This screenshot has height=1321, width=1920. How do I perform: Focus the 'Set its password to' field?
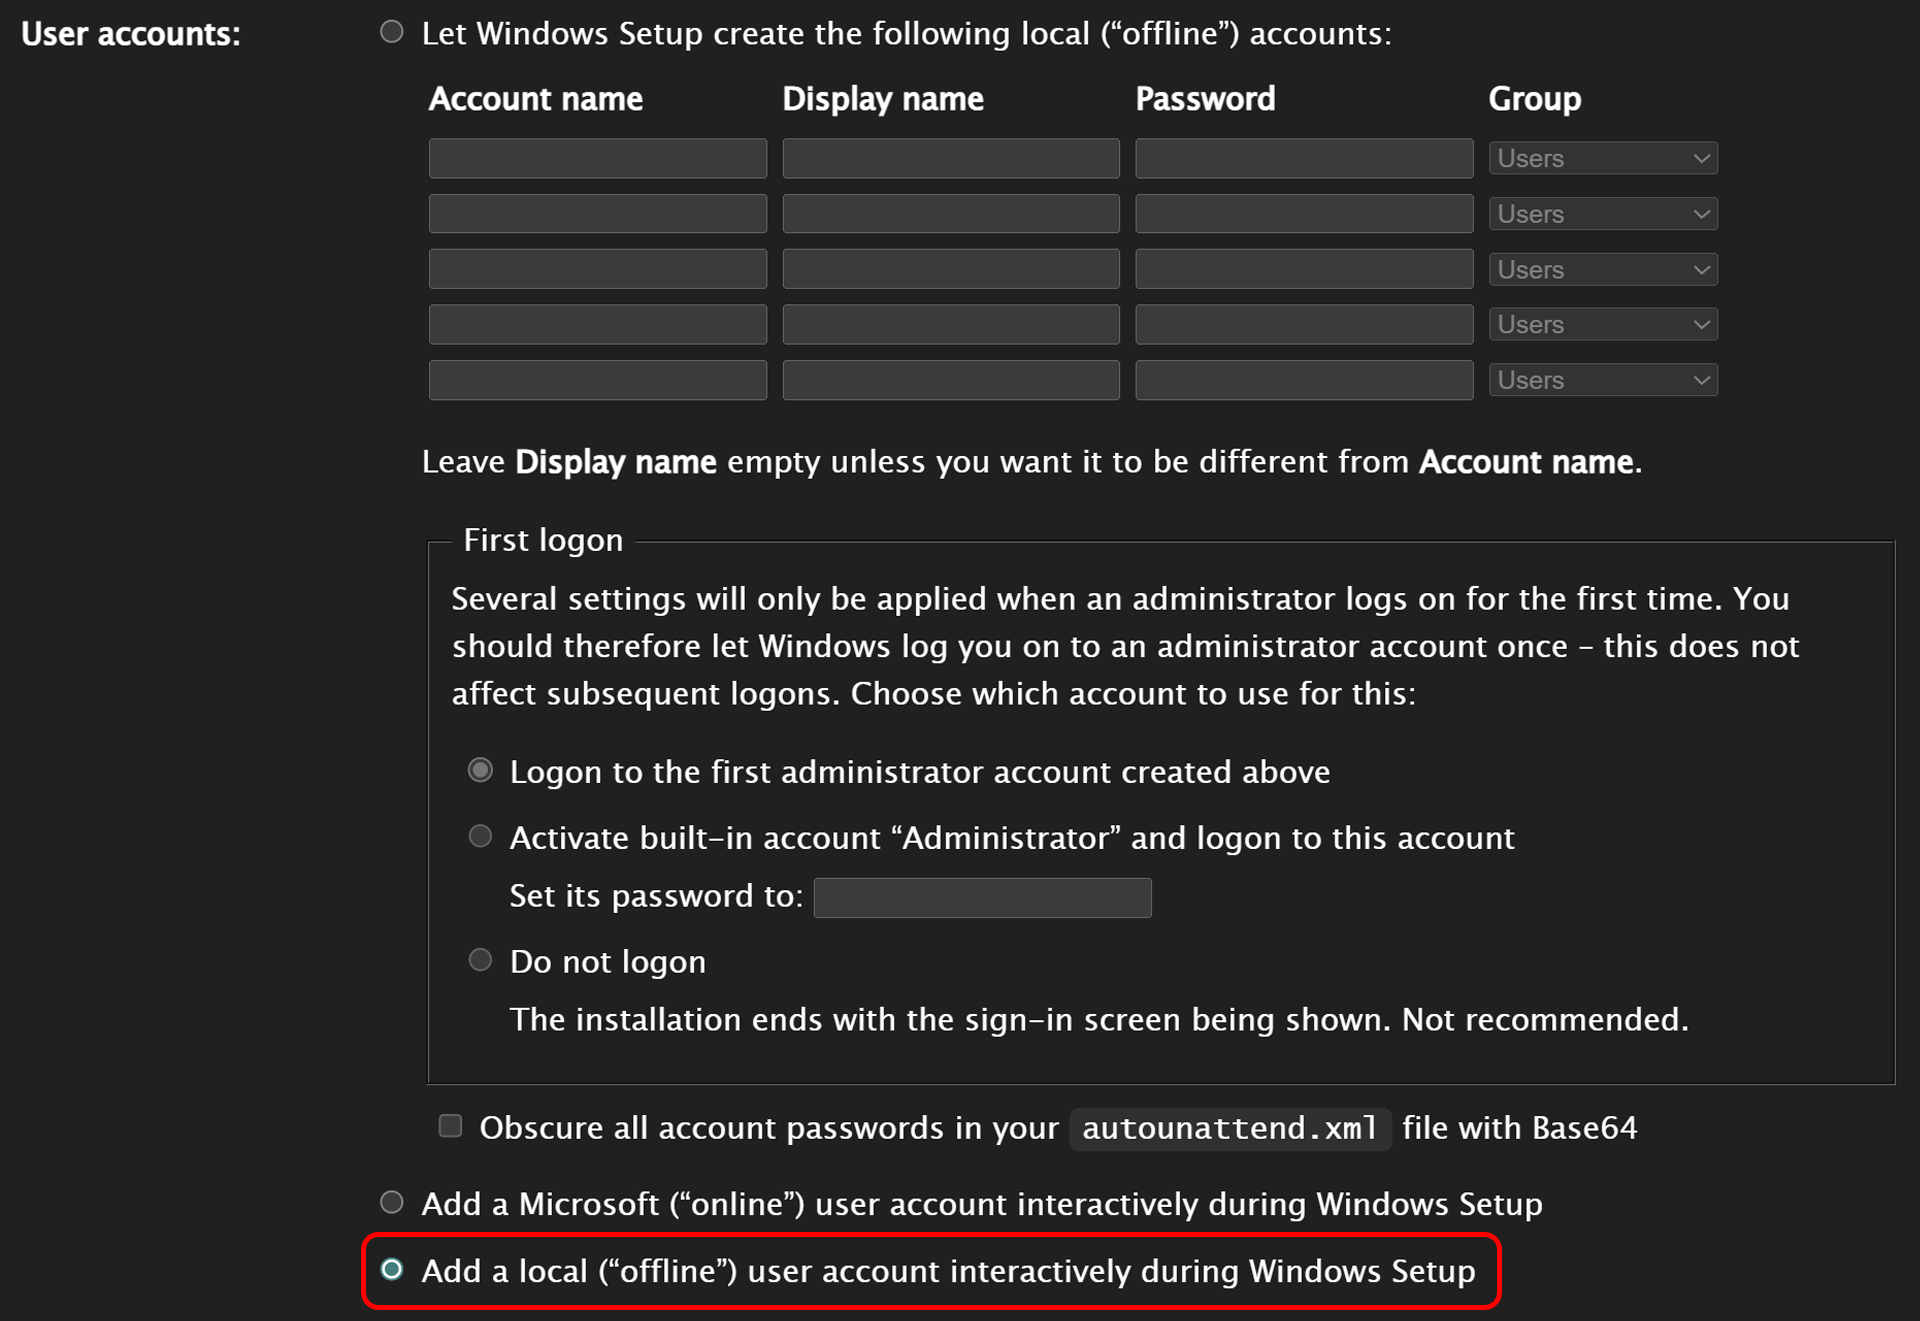982,897
